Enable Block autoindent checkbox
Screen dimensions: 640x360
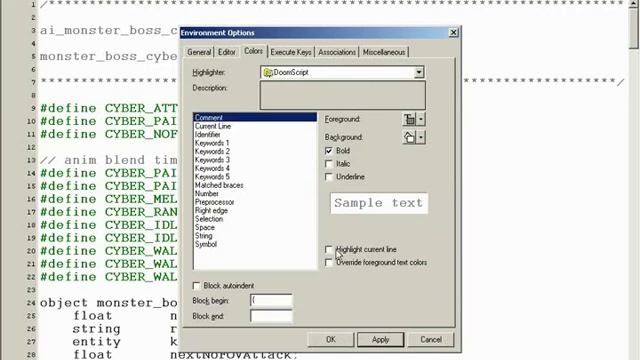(196, 286)
